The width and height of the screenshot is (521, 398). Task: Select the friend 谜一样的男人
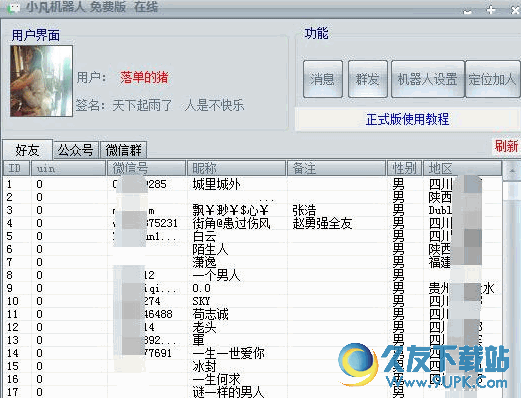pyautogui.click(x=228, y=392)
